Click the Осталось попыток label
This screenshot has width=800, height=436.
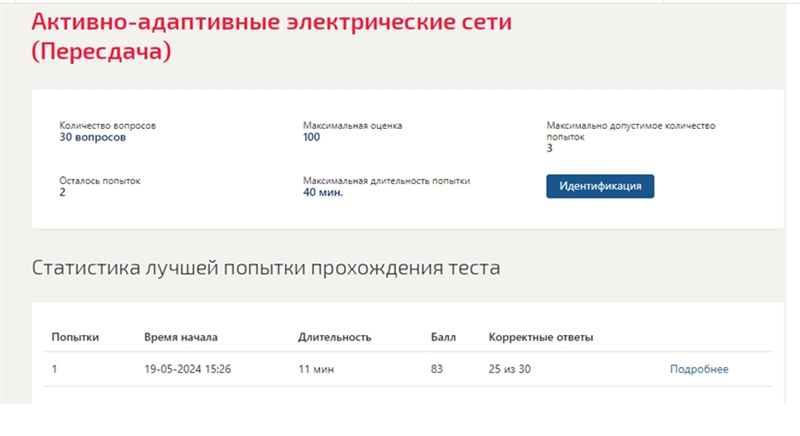point(99,181)
